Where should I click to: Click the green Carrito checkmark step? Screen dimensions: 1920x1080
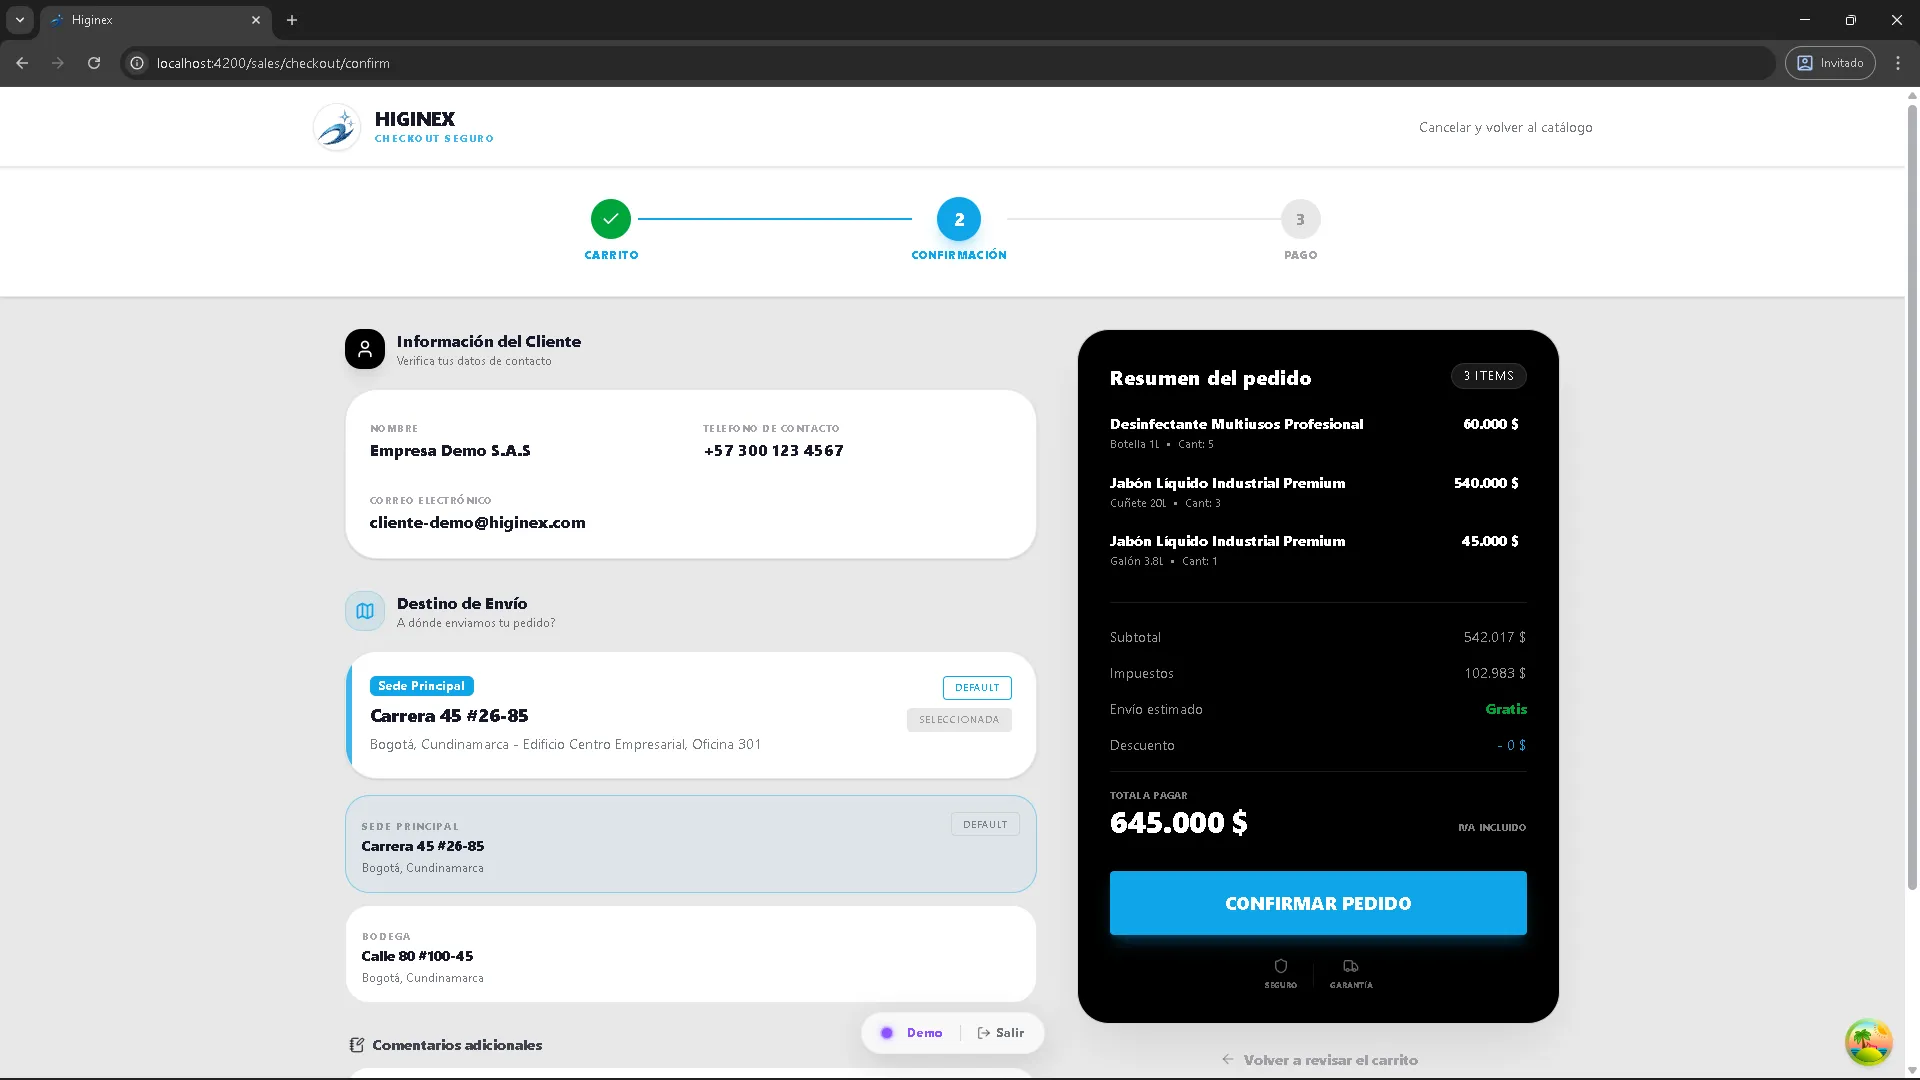coord(611,219)
